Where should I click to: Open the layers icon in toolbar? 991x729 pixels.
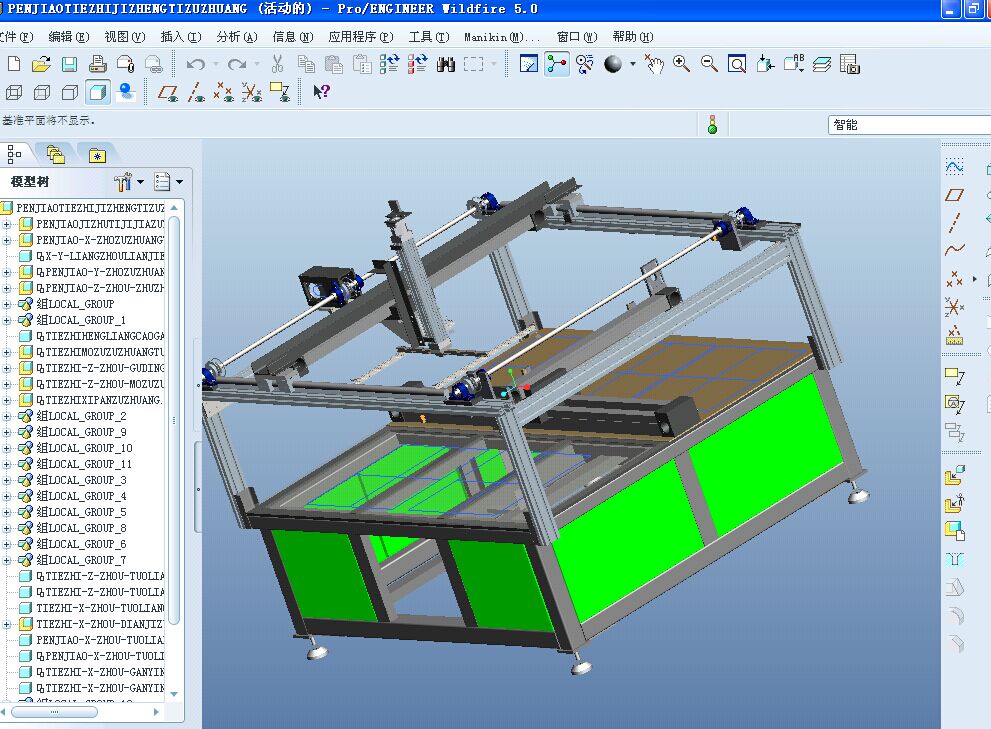coord(822,64)
